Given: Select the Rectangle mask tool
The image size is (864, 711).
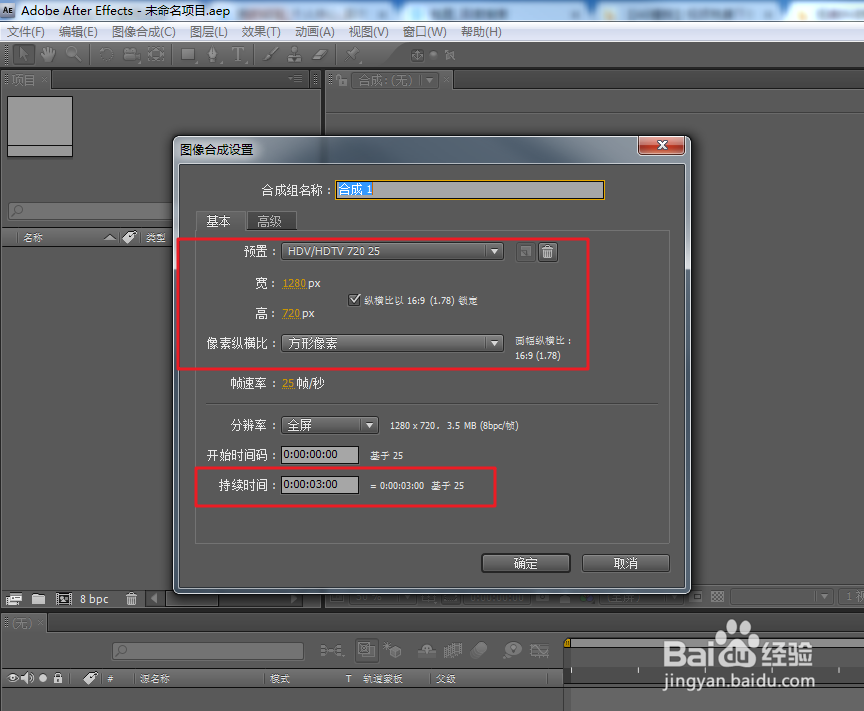Looking at the screenshot, I should pos(188,55).
